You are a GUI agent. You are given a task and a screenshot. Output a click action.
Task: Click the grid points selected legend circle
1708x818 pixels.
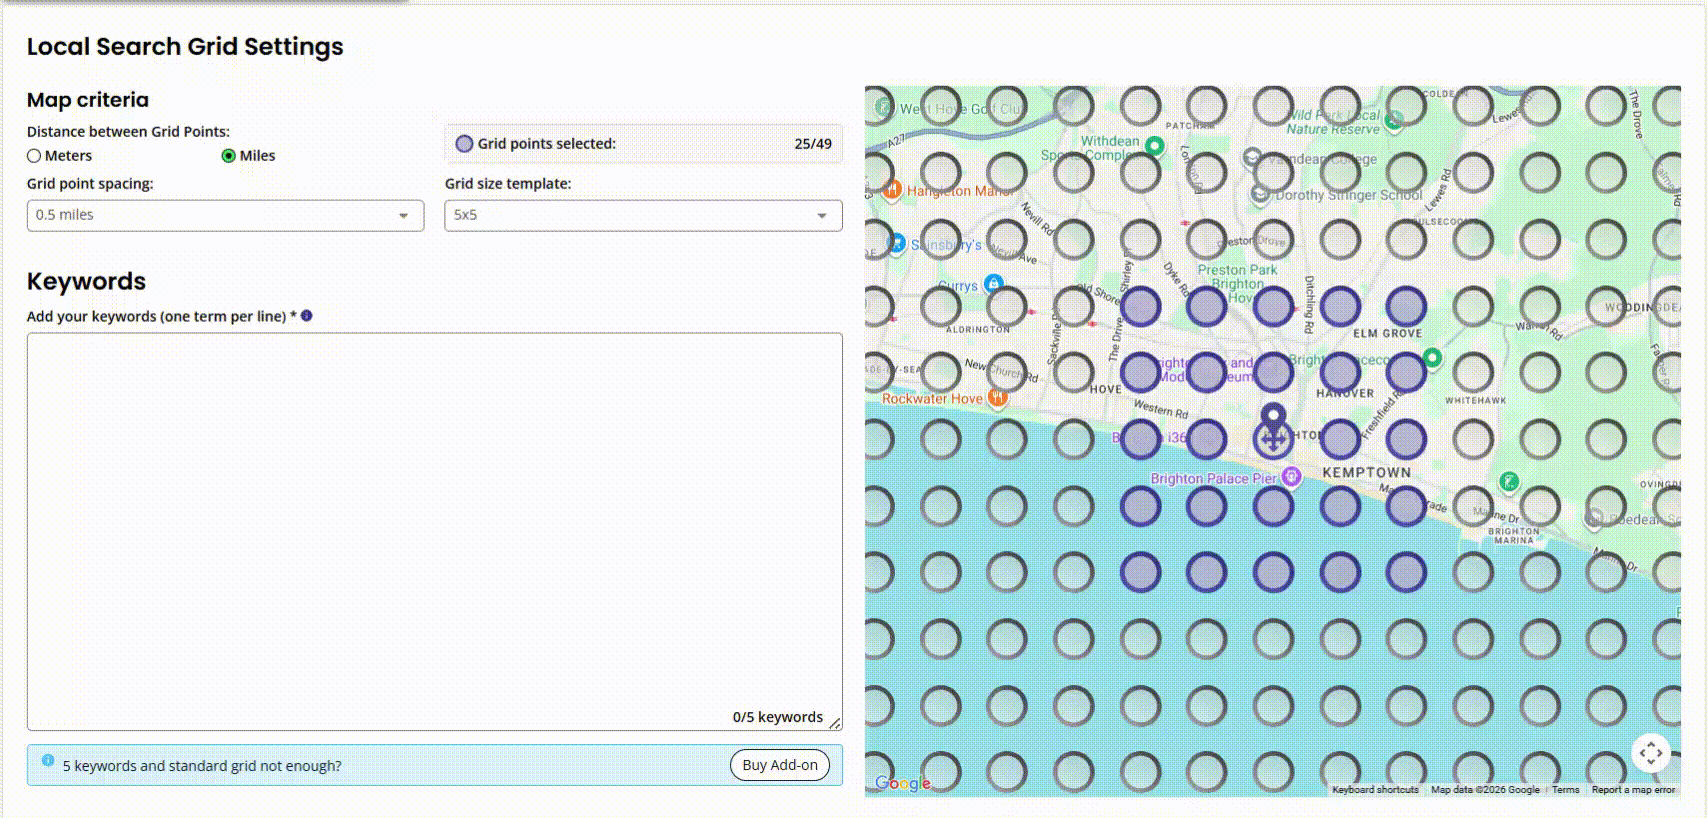click(x=464, y=144)
